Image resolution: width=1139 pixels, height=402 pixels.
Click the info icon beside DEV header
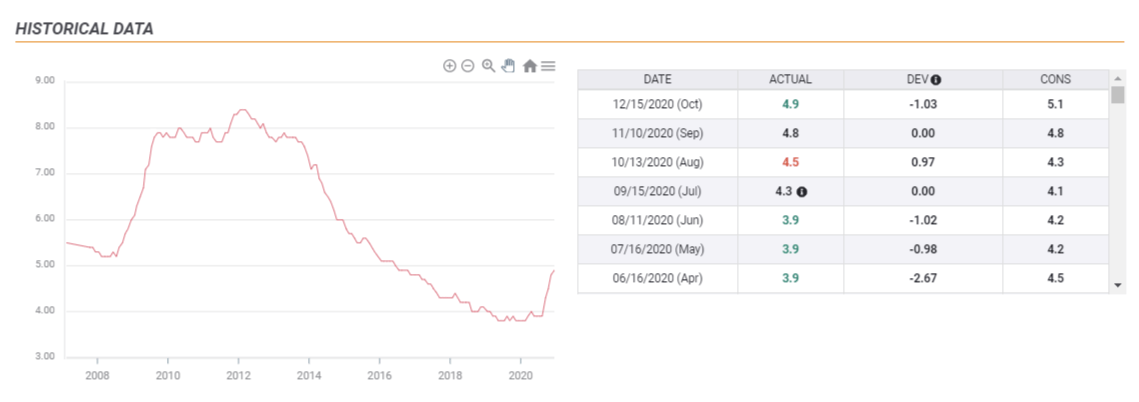tap(936, 80)
